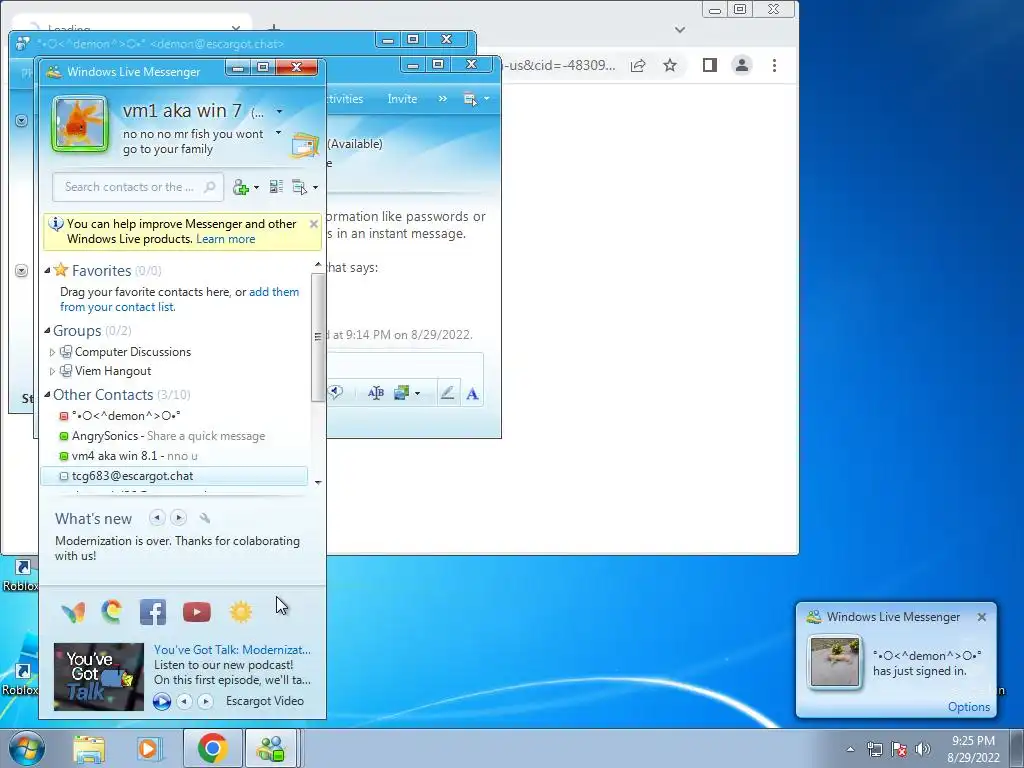Click the Chrome share page icon

(x=638, y=65)
